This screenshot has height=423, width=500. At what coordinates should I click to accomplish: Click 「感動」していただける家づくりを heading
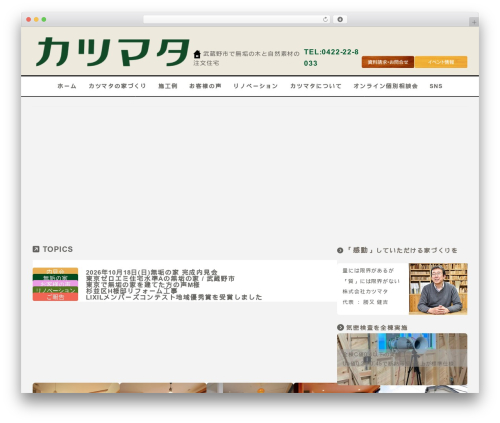point(402,250)
